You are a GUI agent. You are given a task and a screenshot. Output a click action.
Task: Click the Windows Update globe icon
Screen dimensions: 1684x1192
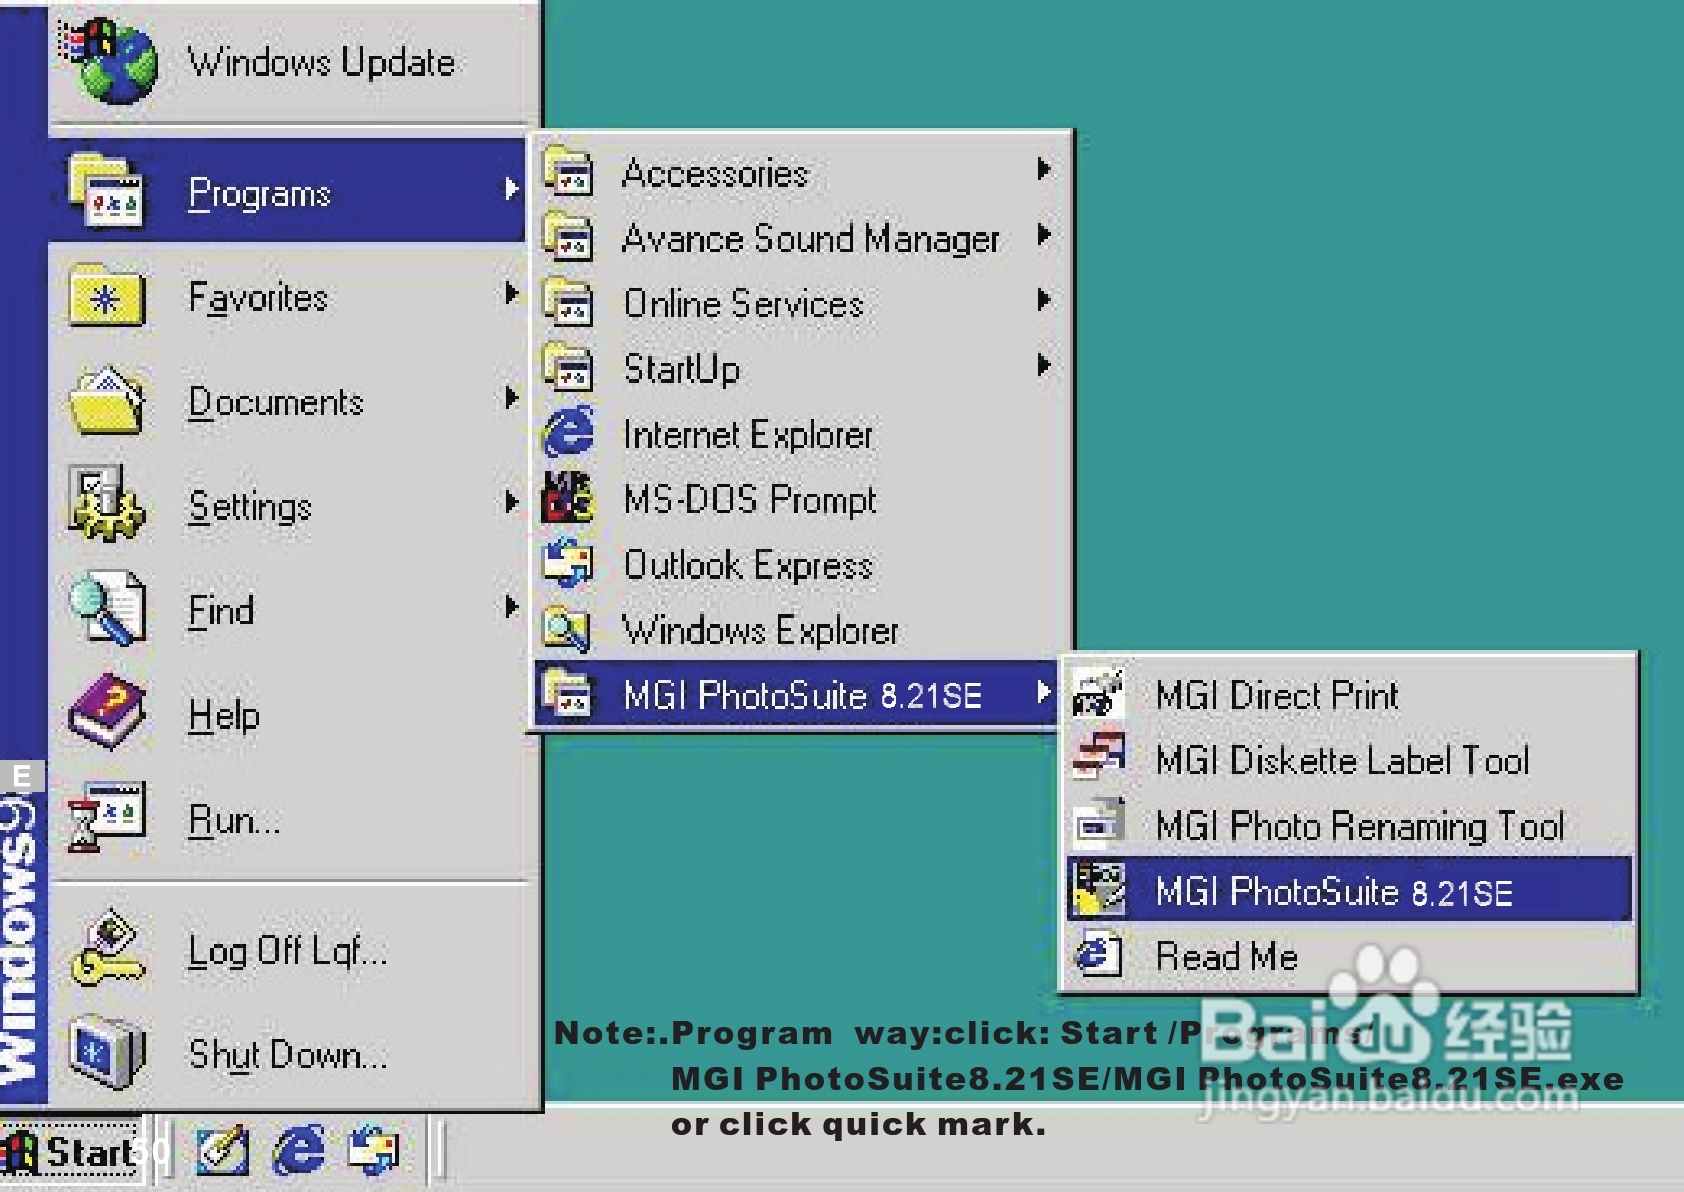[107, 61]
